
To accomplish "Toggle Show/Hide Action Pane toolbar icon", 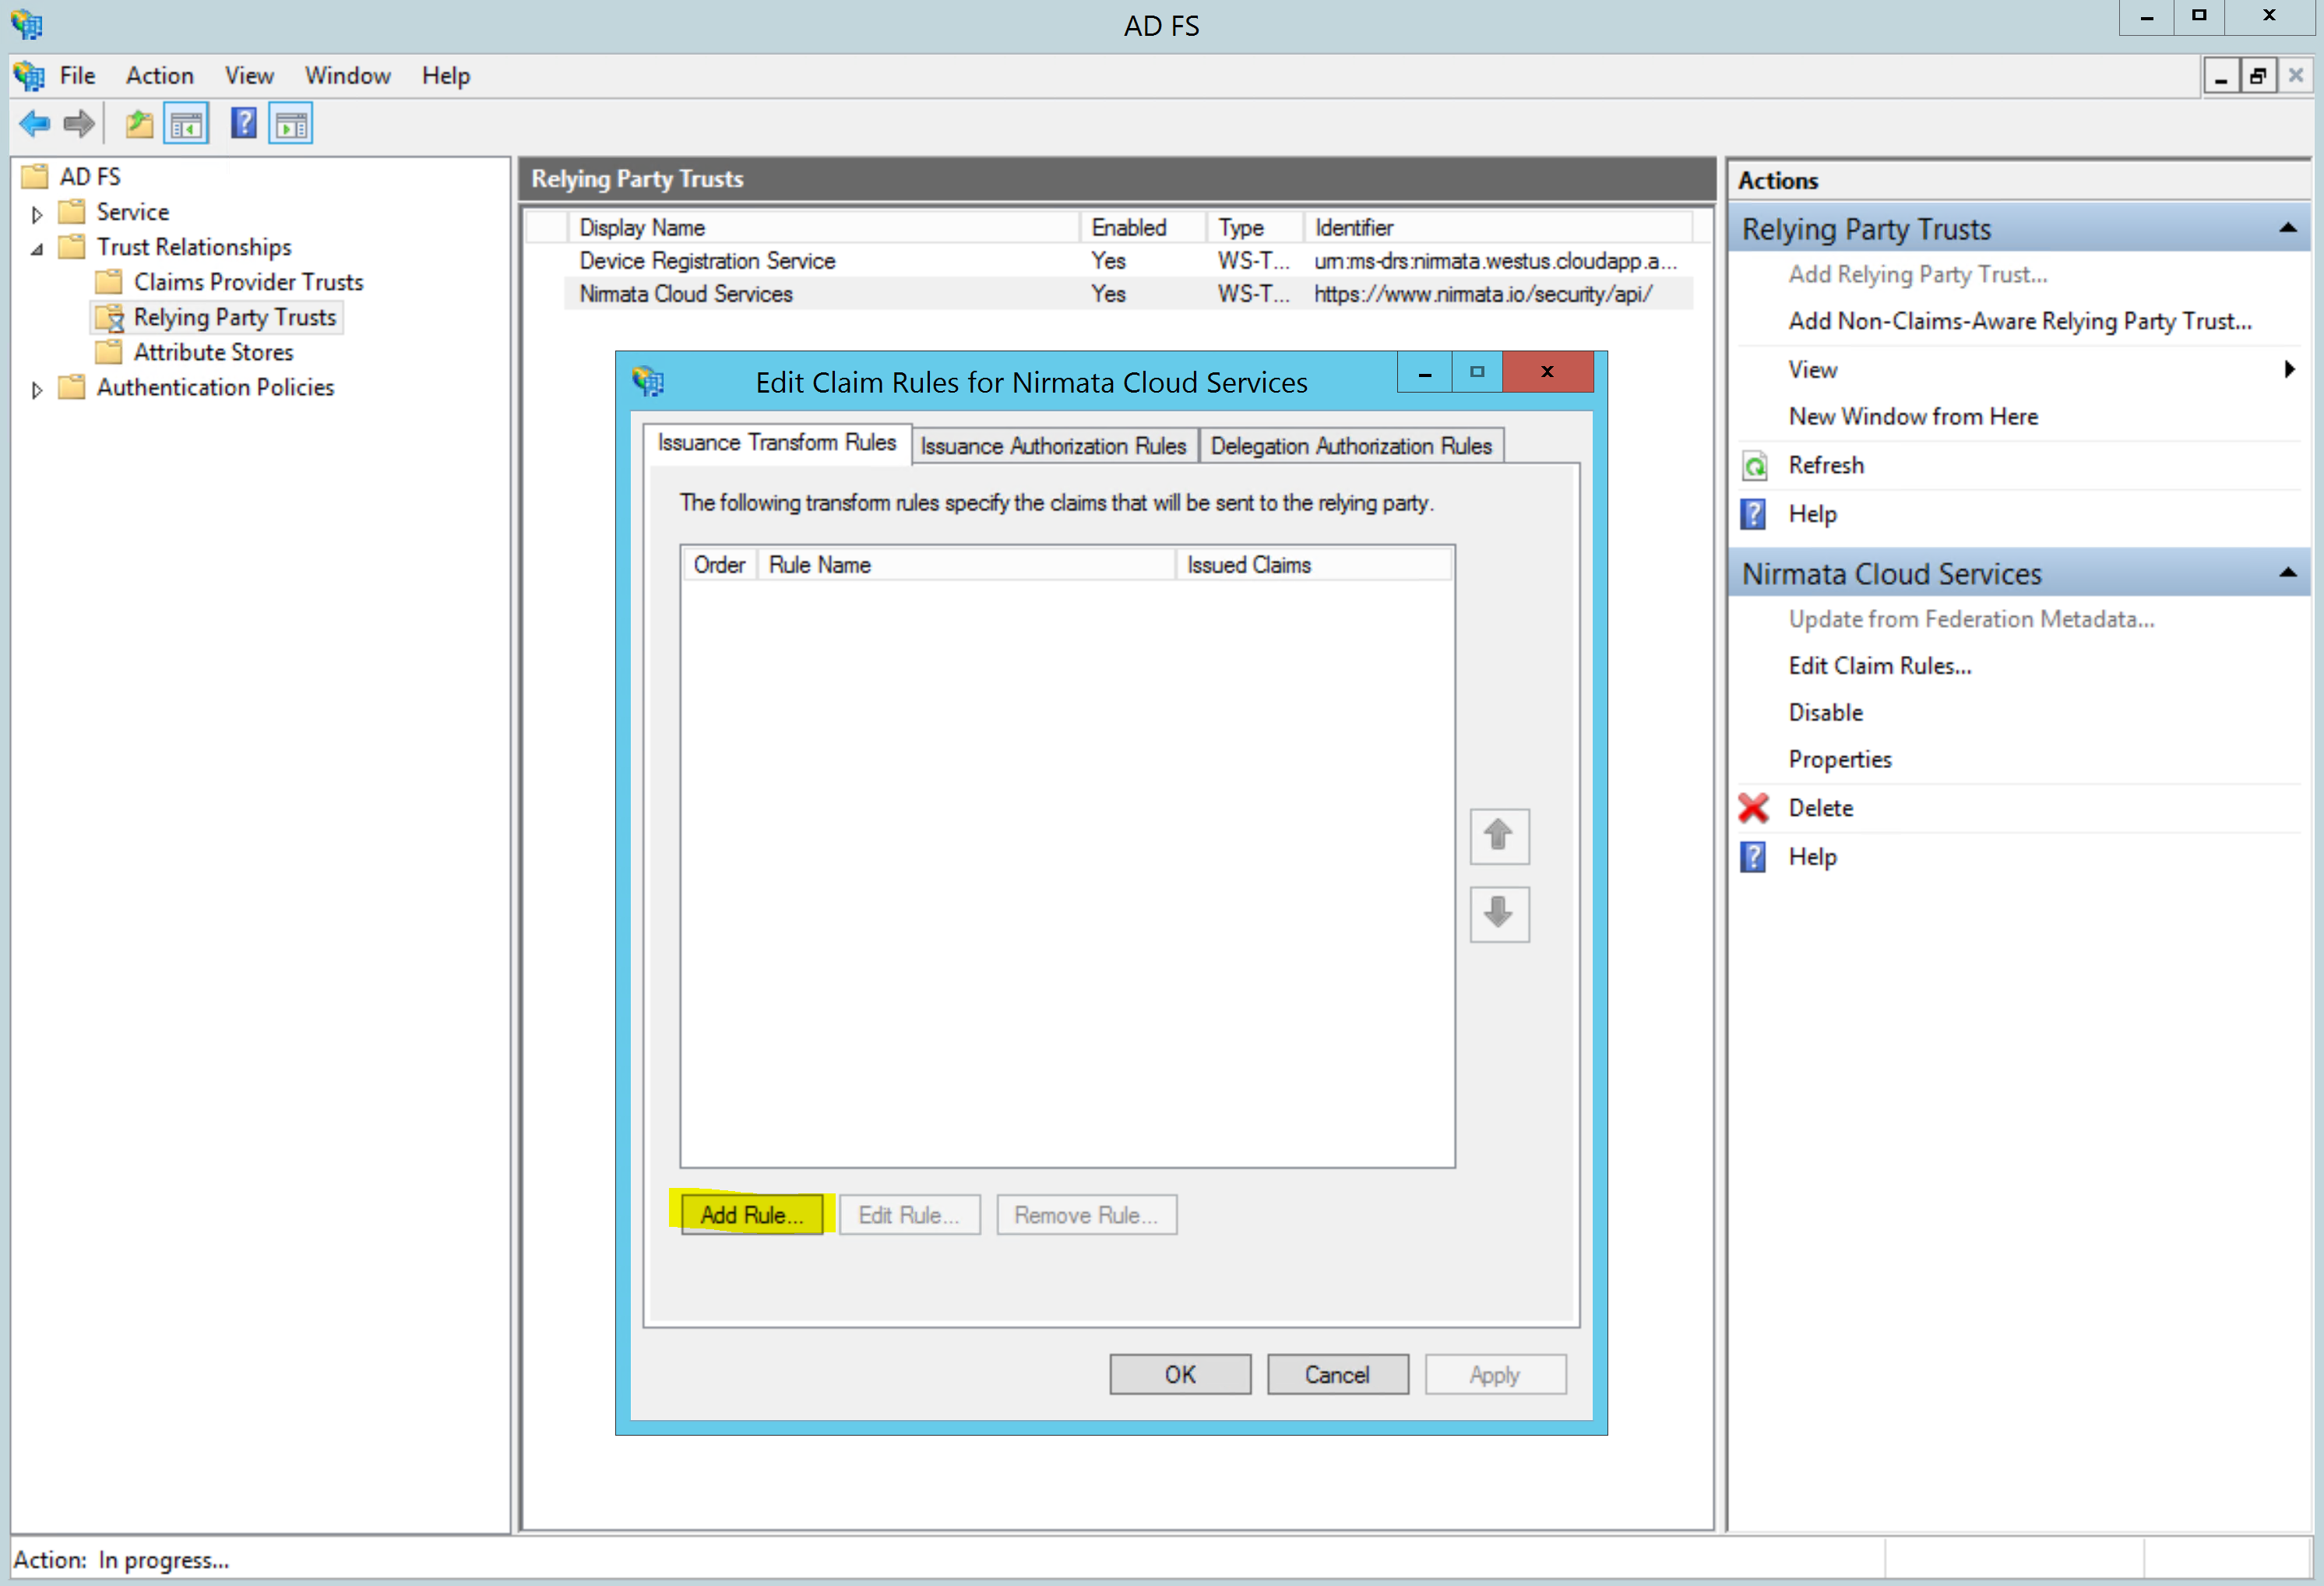I will point(291,124).
